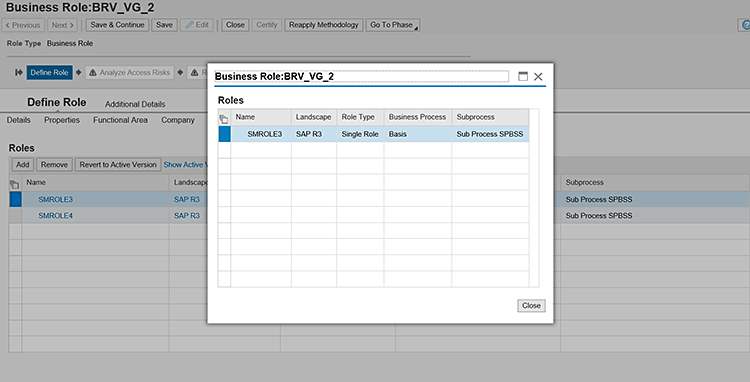Click the first stage arrow before Define Role
This screenshot has width=750, height=382.
tap(19, 73)
